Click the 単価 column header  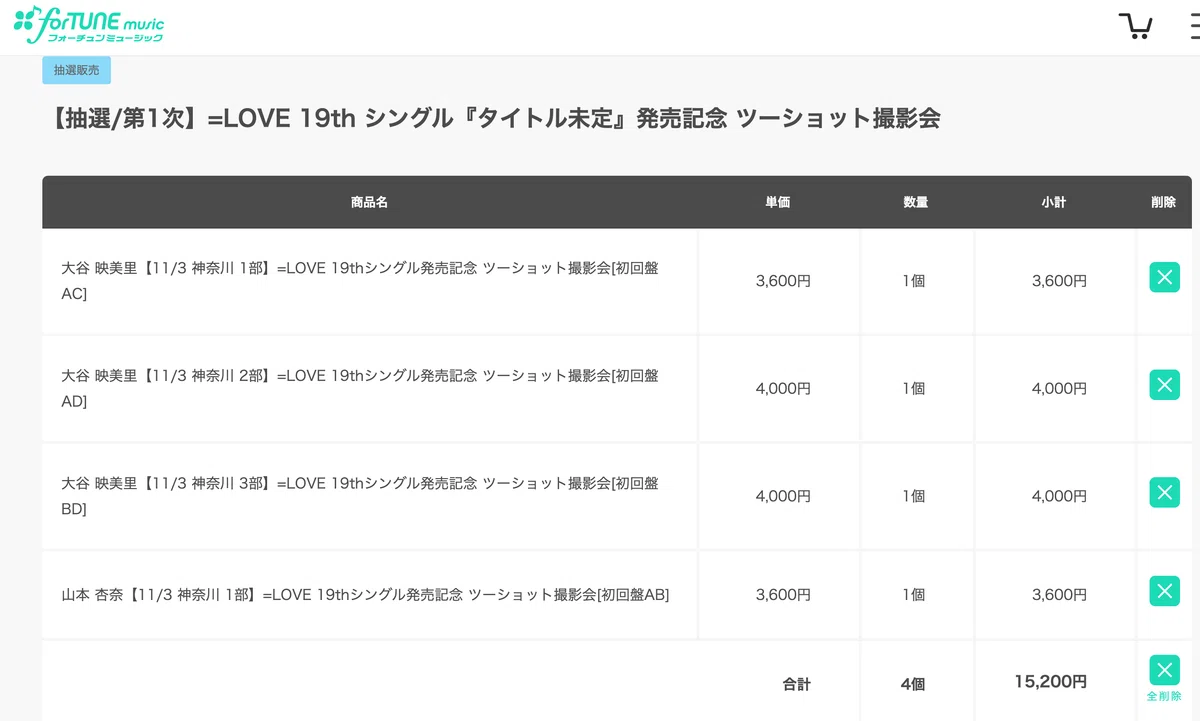tap(778, 202)
